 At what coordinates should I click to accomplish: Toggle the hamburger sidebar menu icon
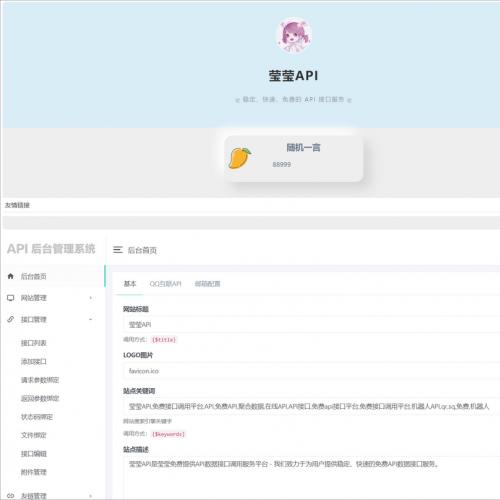[x=118, y=250]
